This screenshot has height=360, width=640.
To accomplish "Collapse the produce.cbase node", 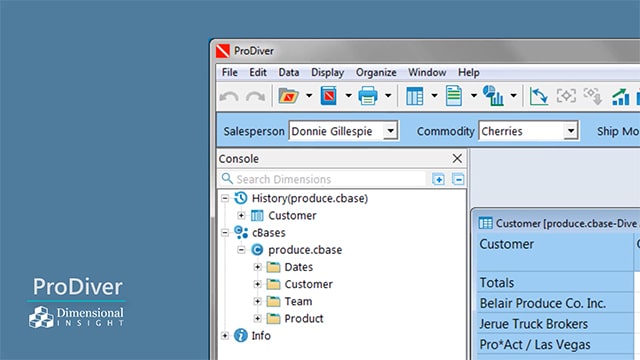I will tap(241, 250).
